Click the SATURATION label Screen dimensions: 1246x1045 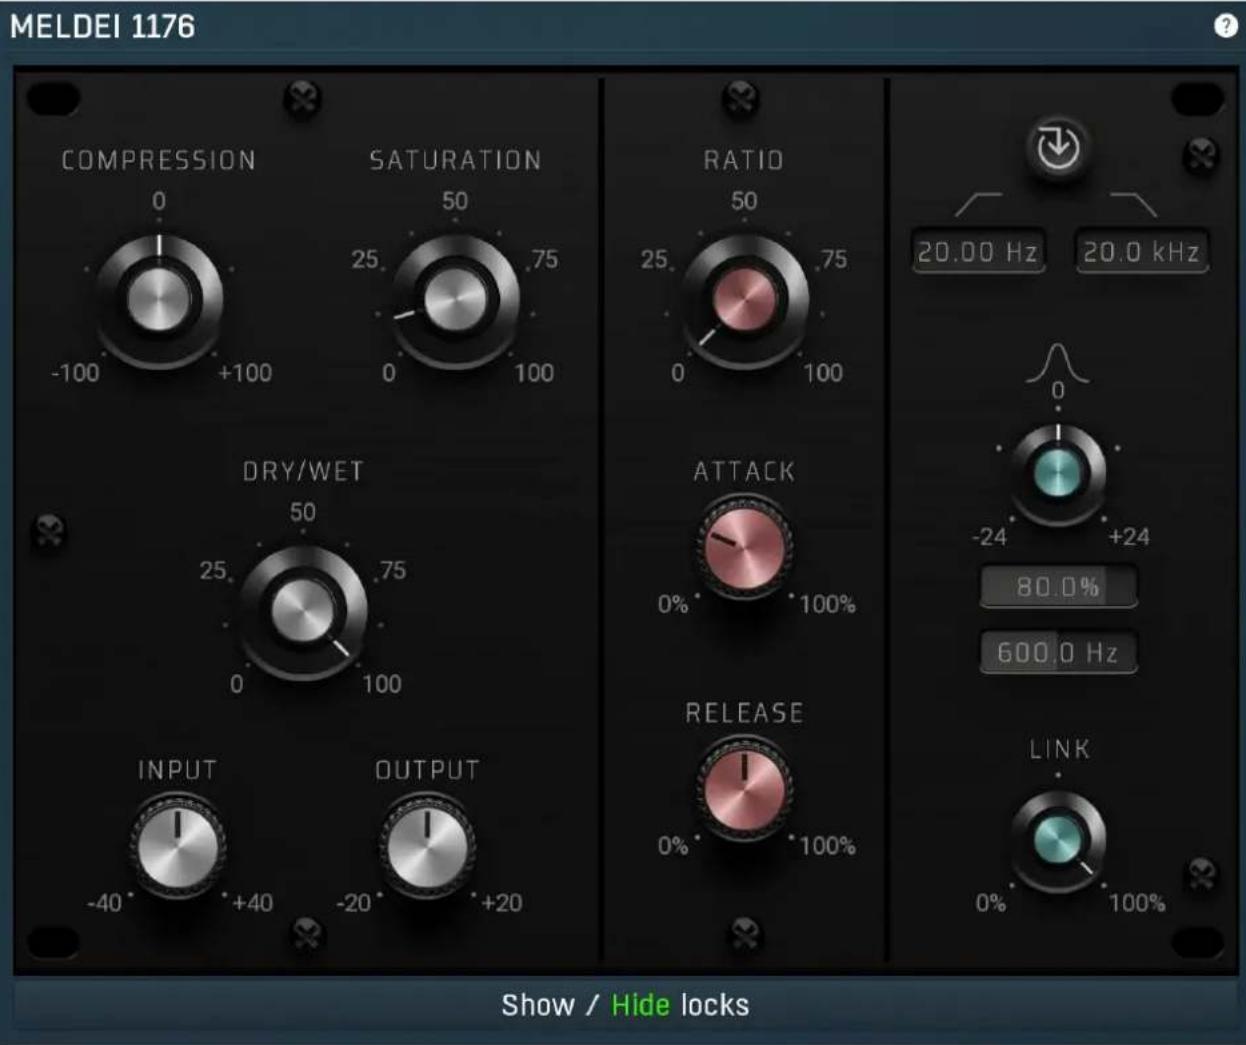[x=455, y=160]
